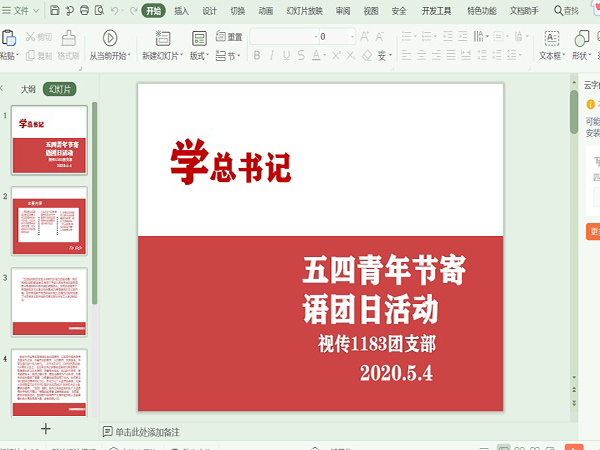Open the Review (审阅) ribbon tab
This screenshot has height=450, width=600.
343,11
